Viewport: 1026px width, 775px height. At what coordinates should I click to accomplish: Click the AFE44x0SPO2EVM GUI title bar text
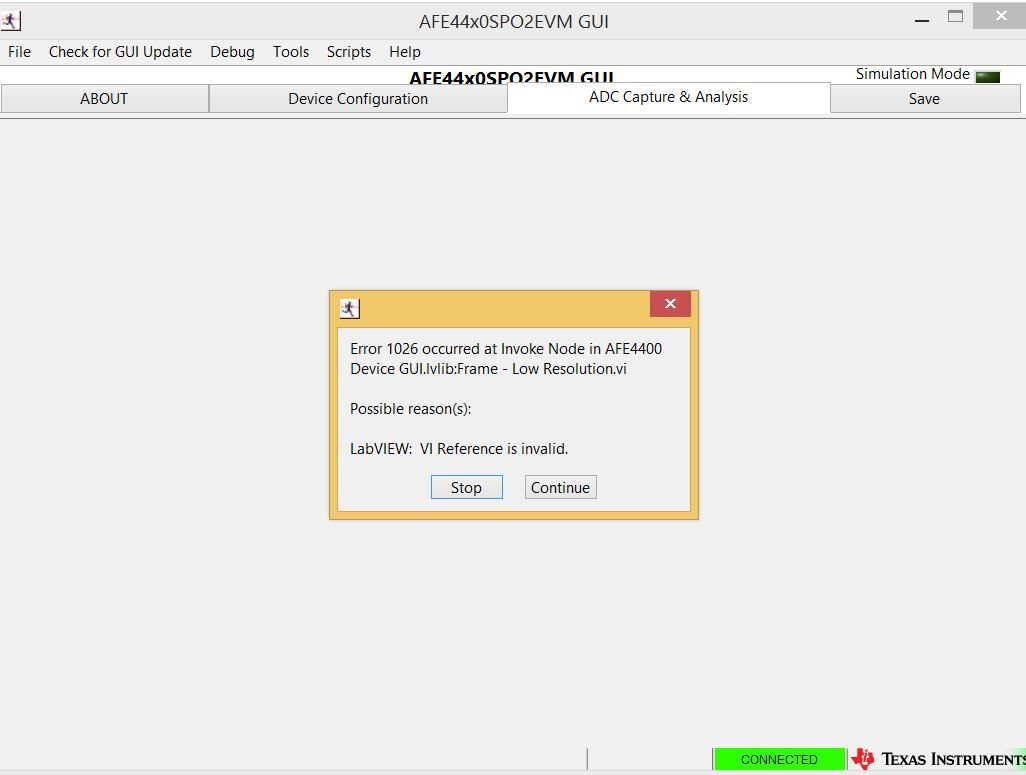514,22
